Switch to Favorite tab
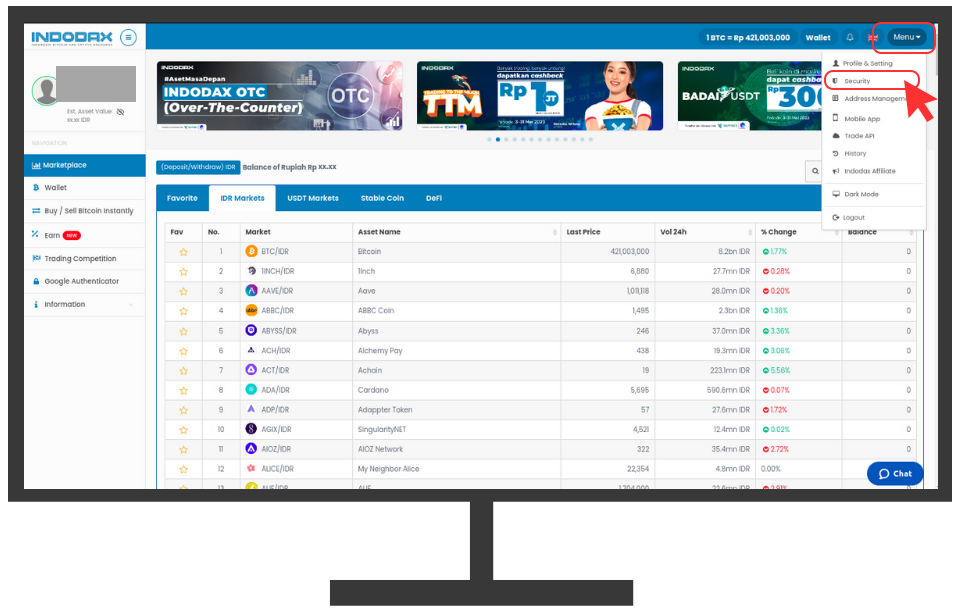959x613 pixels. point(182,198)
